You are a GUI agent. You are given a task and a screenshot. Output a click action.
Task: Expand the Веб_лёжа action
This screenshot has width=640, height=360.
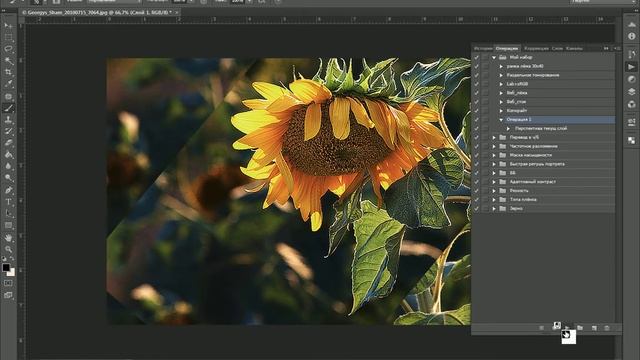(501, 93)
